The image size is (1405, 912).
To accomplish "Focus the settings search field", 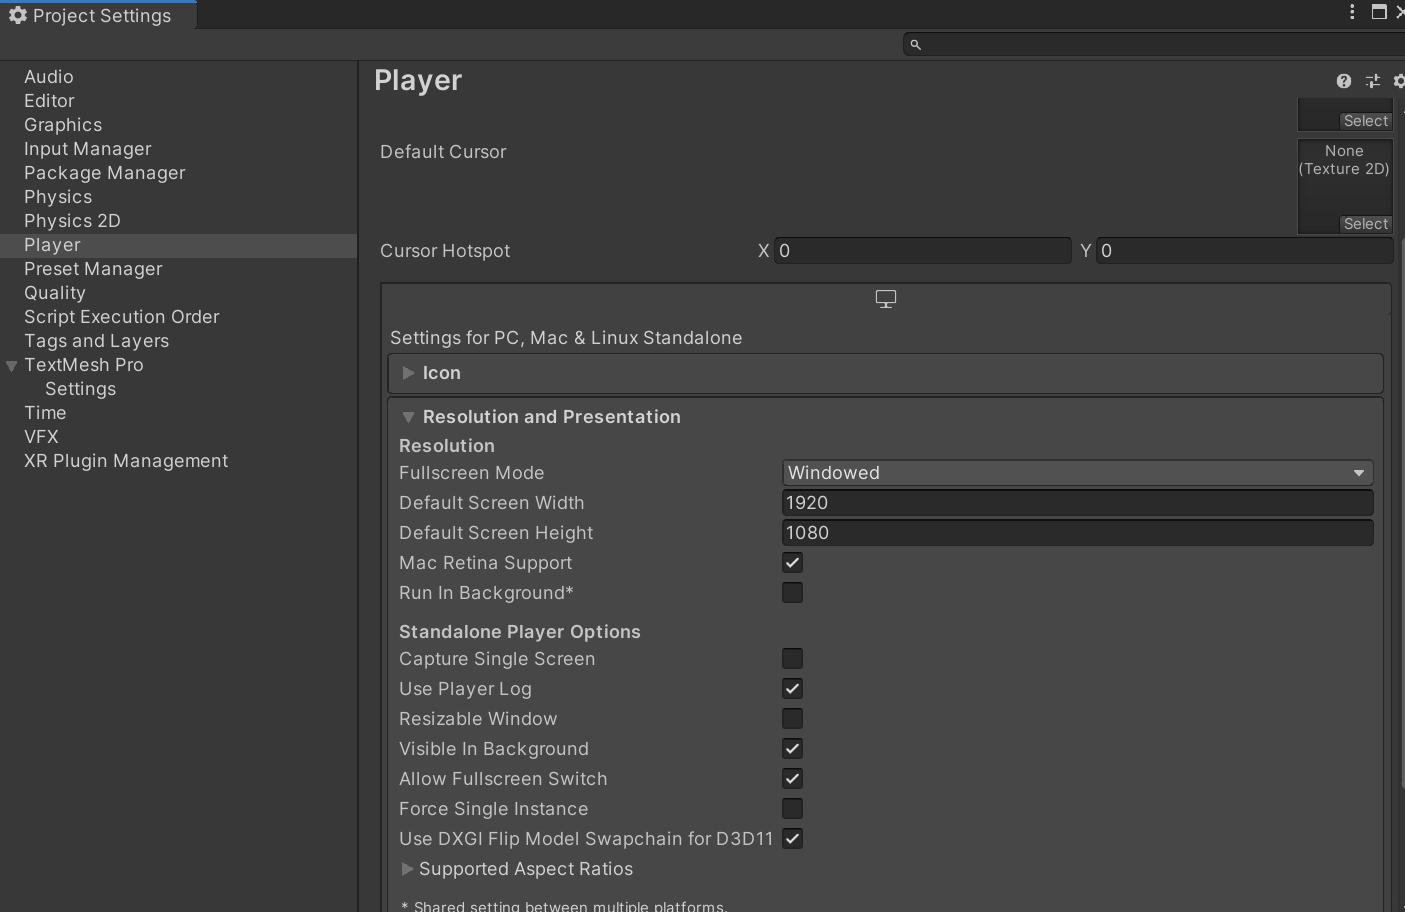I will [1154, 44].
